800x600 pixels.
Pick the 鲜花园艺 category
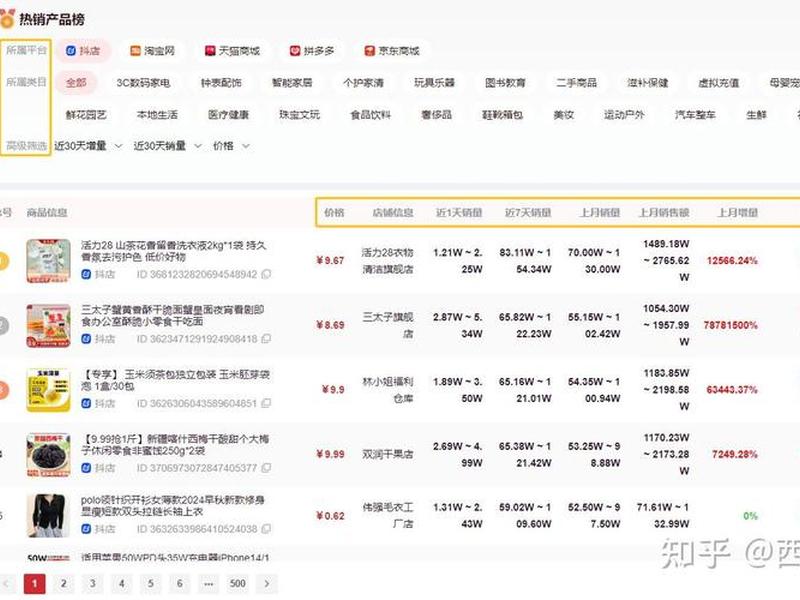(86, 115)
